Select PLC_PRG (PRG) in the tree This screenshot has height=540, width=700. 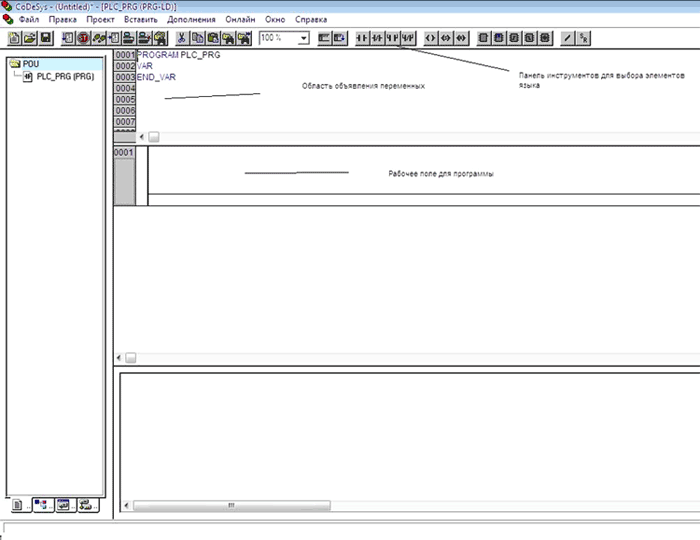[x=65, y=77]
